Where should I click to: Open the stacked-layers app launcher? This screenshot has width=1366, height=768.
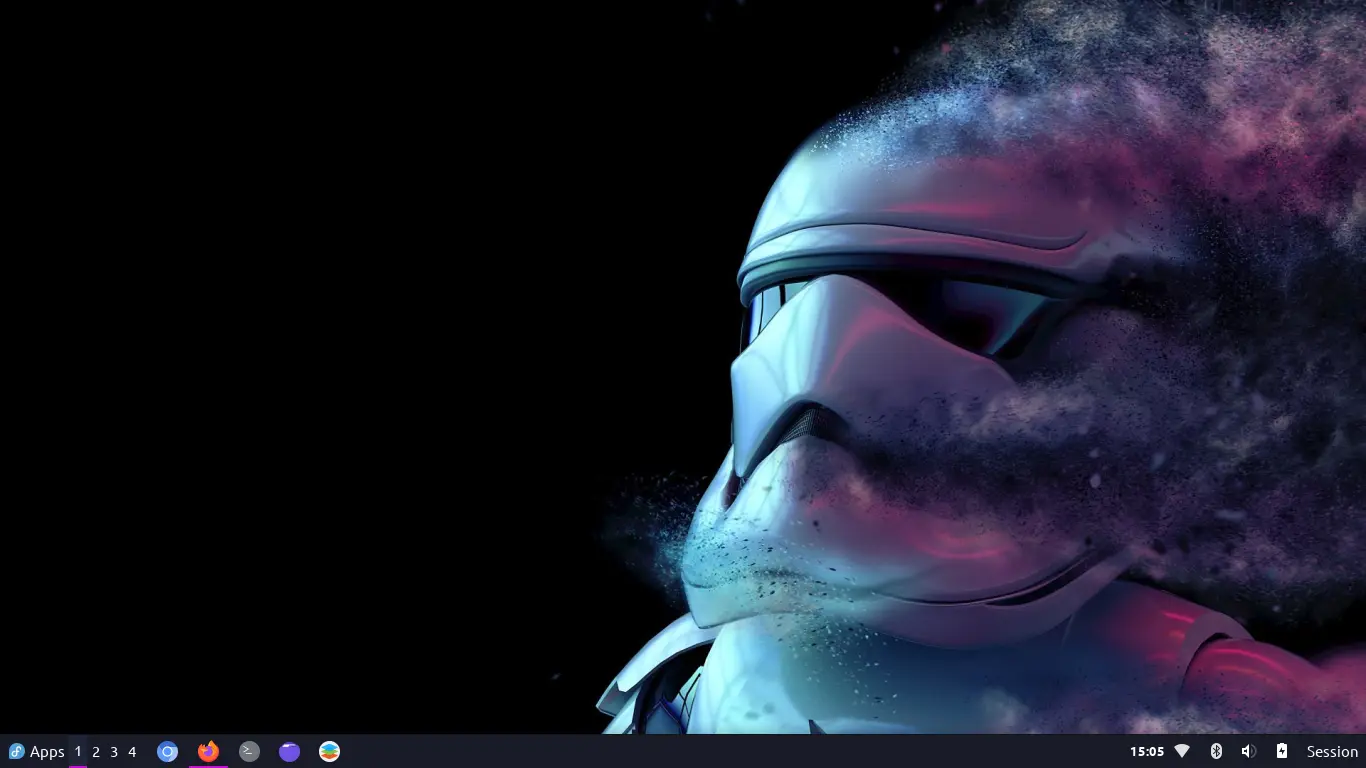click(329, 751)
